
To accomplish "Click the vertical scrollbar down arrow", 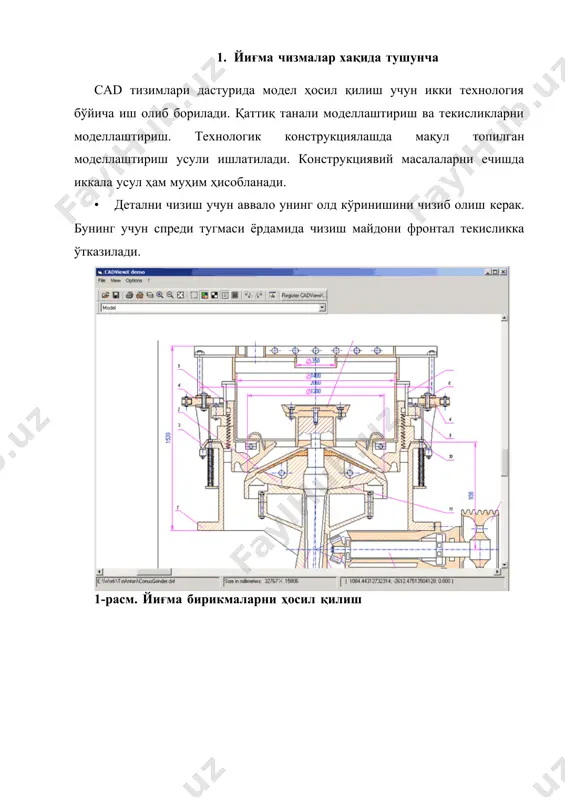I will pyautogui.click(x=505, y=565).
